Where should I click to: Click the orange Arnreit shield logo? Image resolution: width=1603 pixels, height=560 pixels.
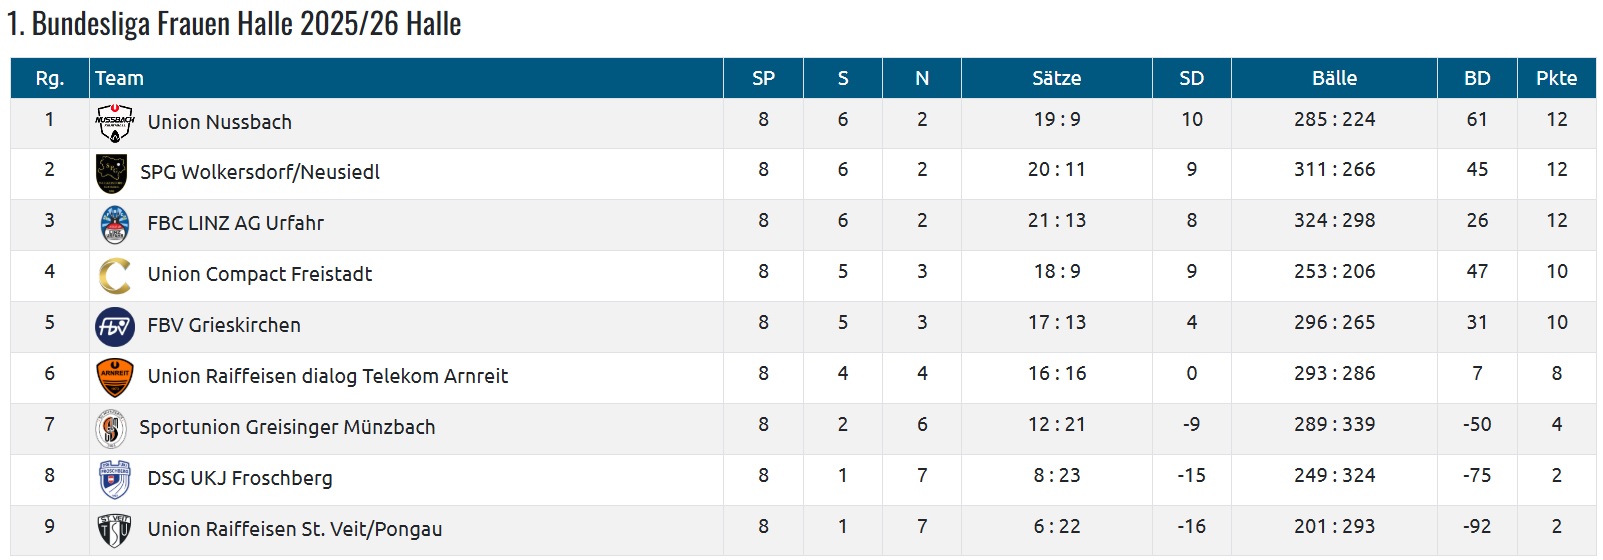114,377
